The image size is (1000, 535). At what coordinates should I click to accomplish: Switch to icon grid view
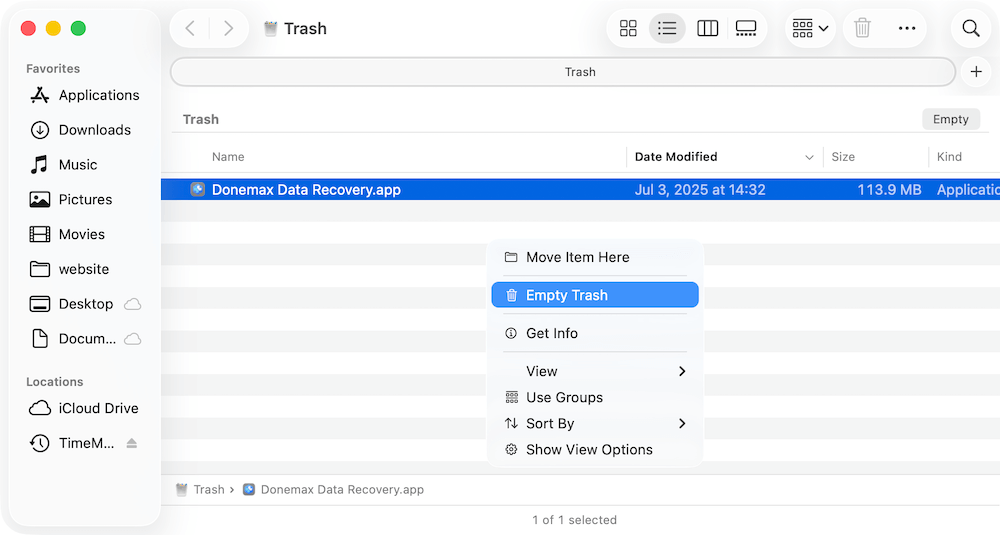[628, 28]
